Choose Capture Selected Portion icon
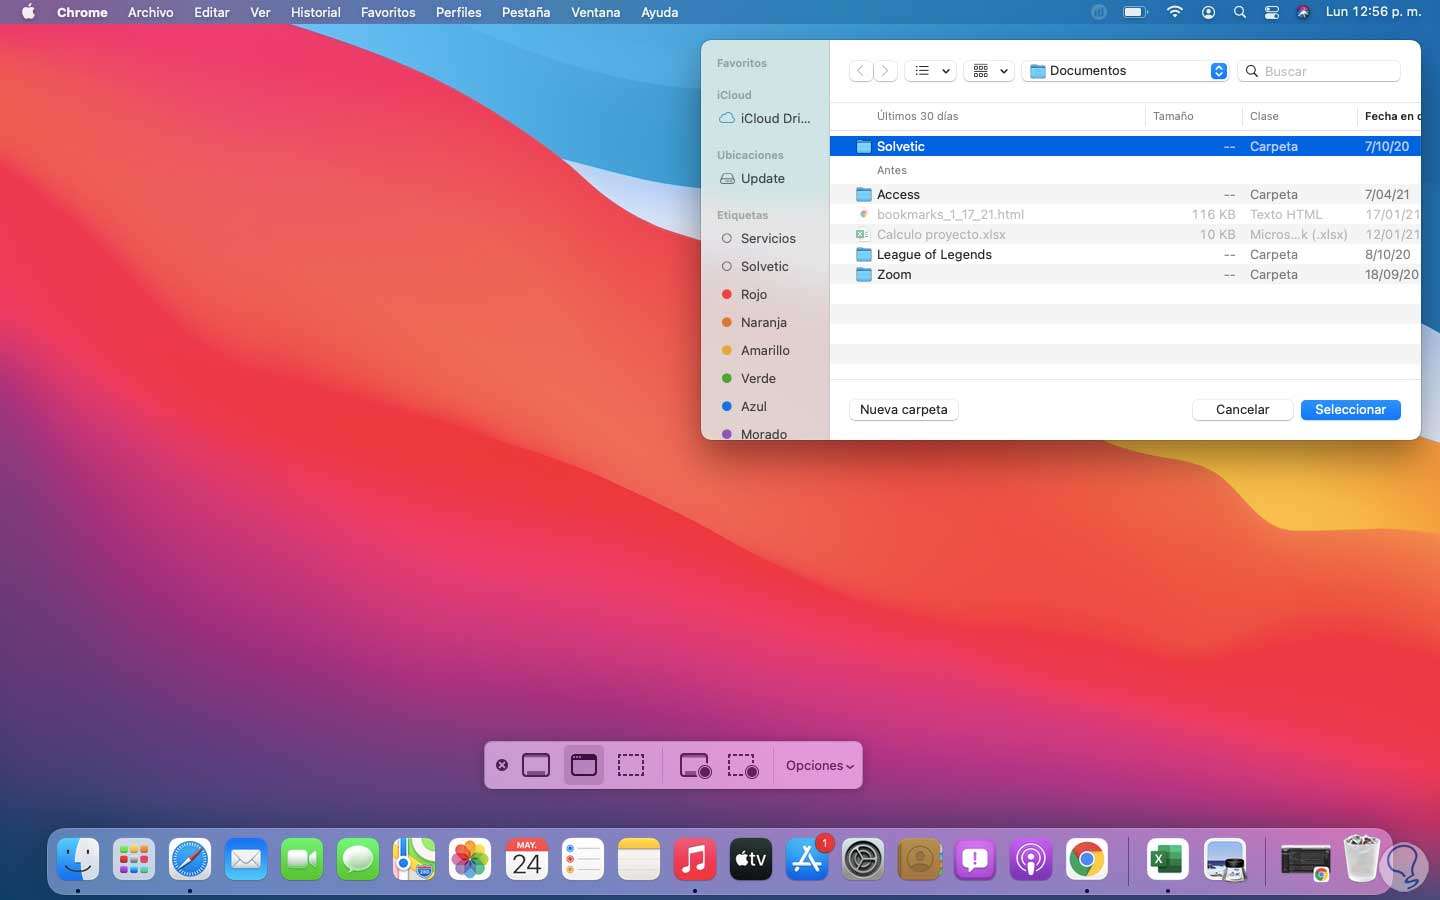This screenshot has width=1440, height=900. tap(631, 766)
